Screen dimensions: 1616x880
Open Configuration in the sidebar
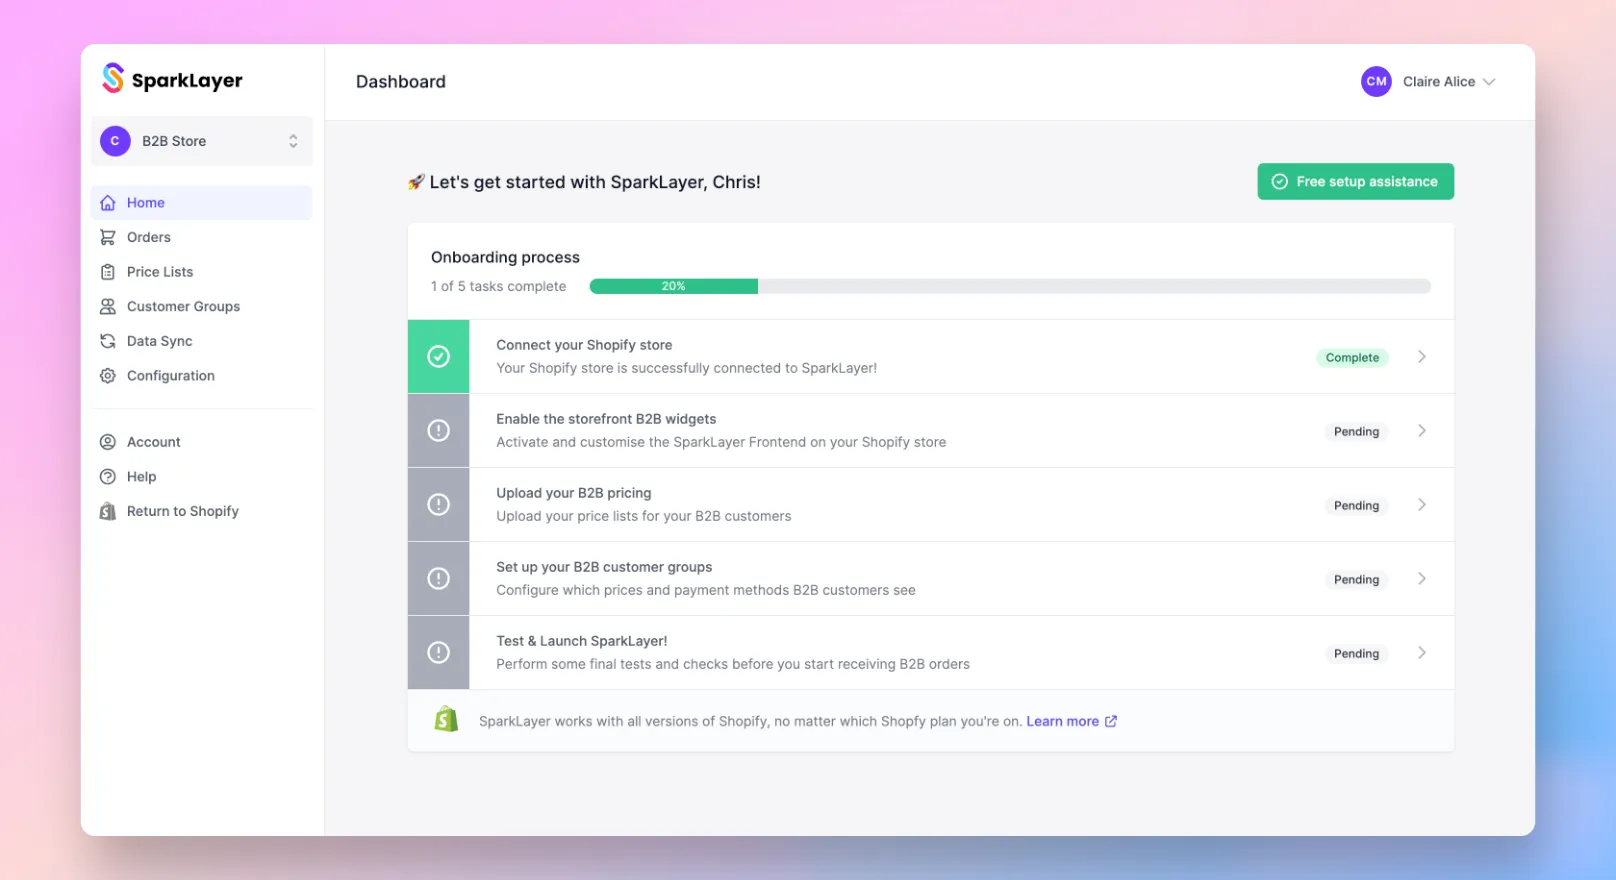point(202,376)
